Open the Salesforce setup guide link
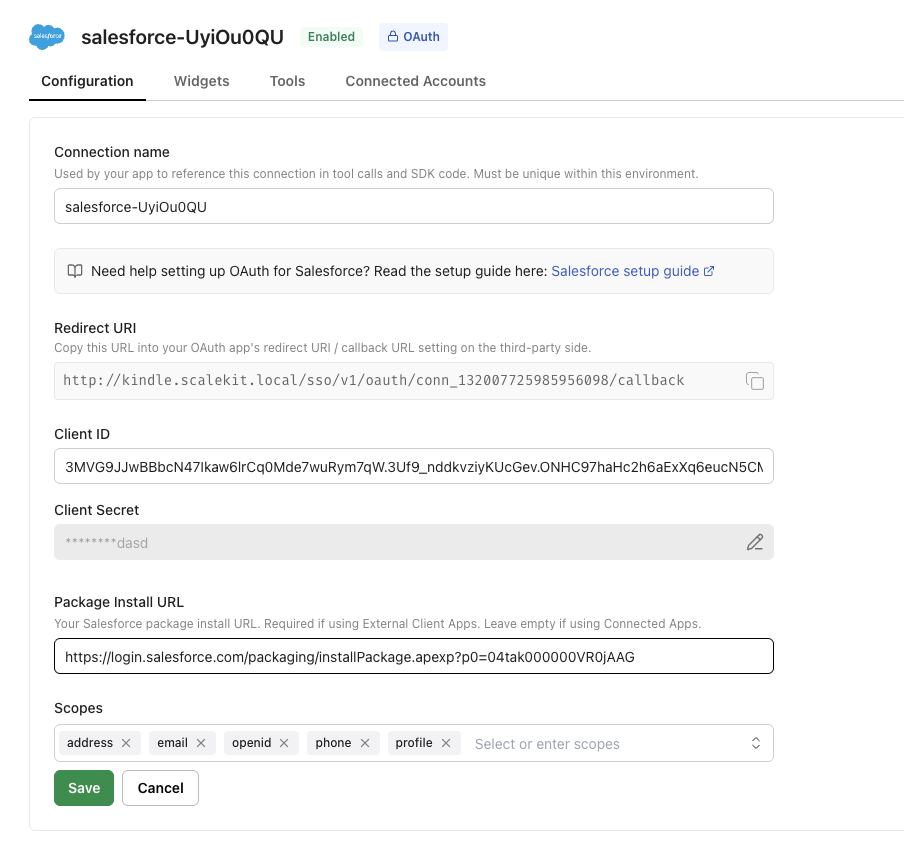The height and width of the screenshot is (855, 904). (625, 271)
